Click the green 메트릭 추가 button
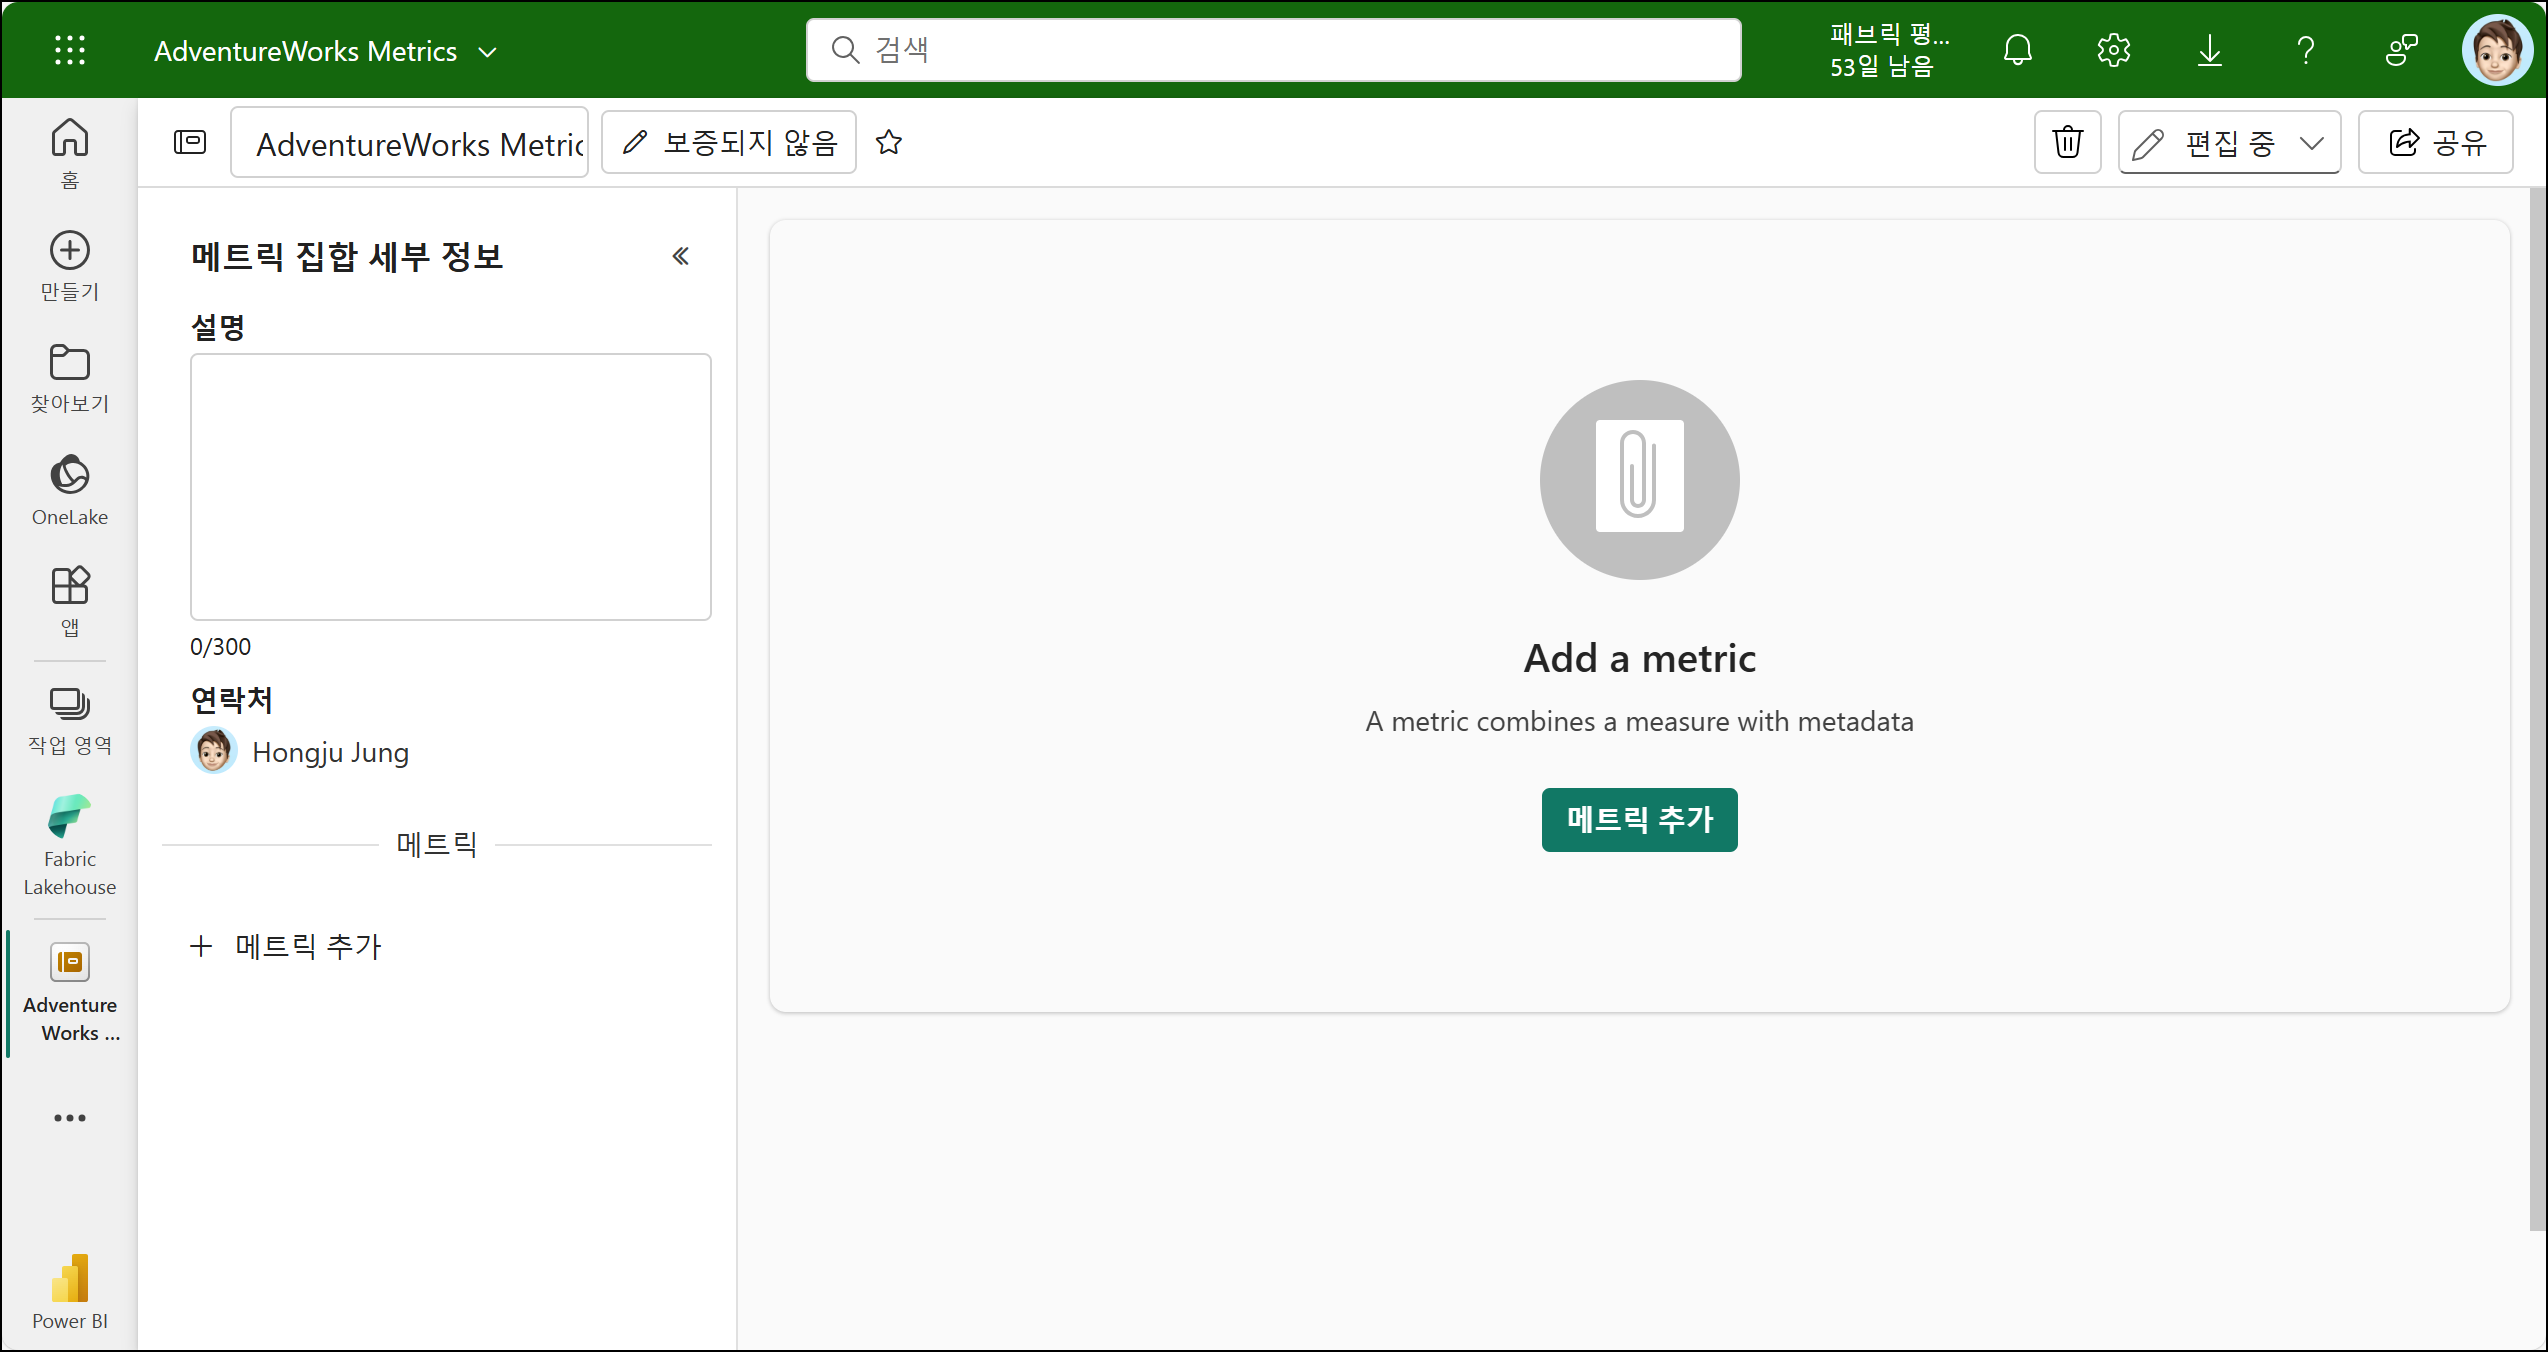 click(1639, 819)
